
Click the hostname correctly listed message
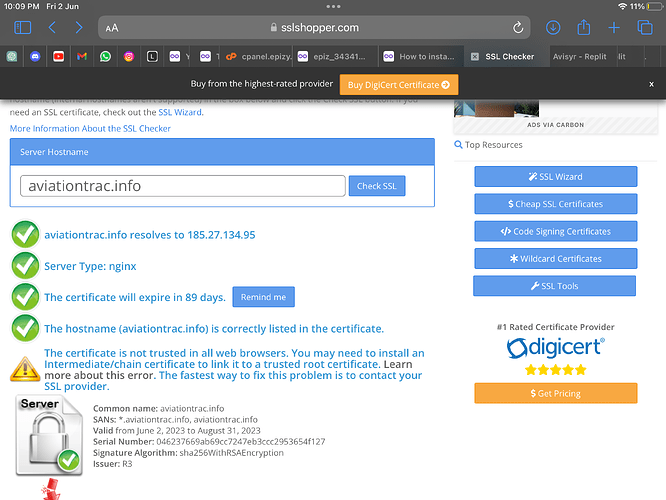214,329
